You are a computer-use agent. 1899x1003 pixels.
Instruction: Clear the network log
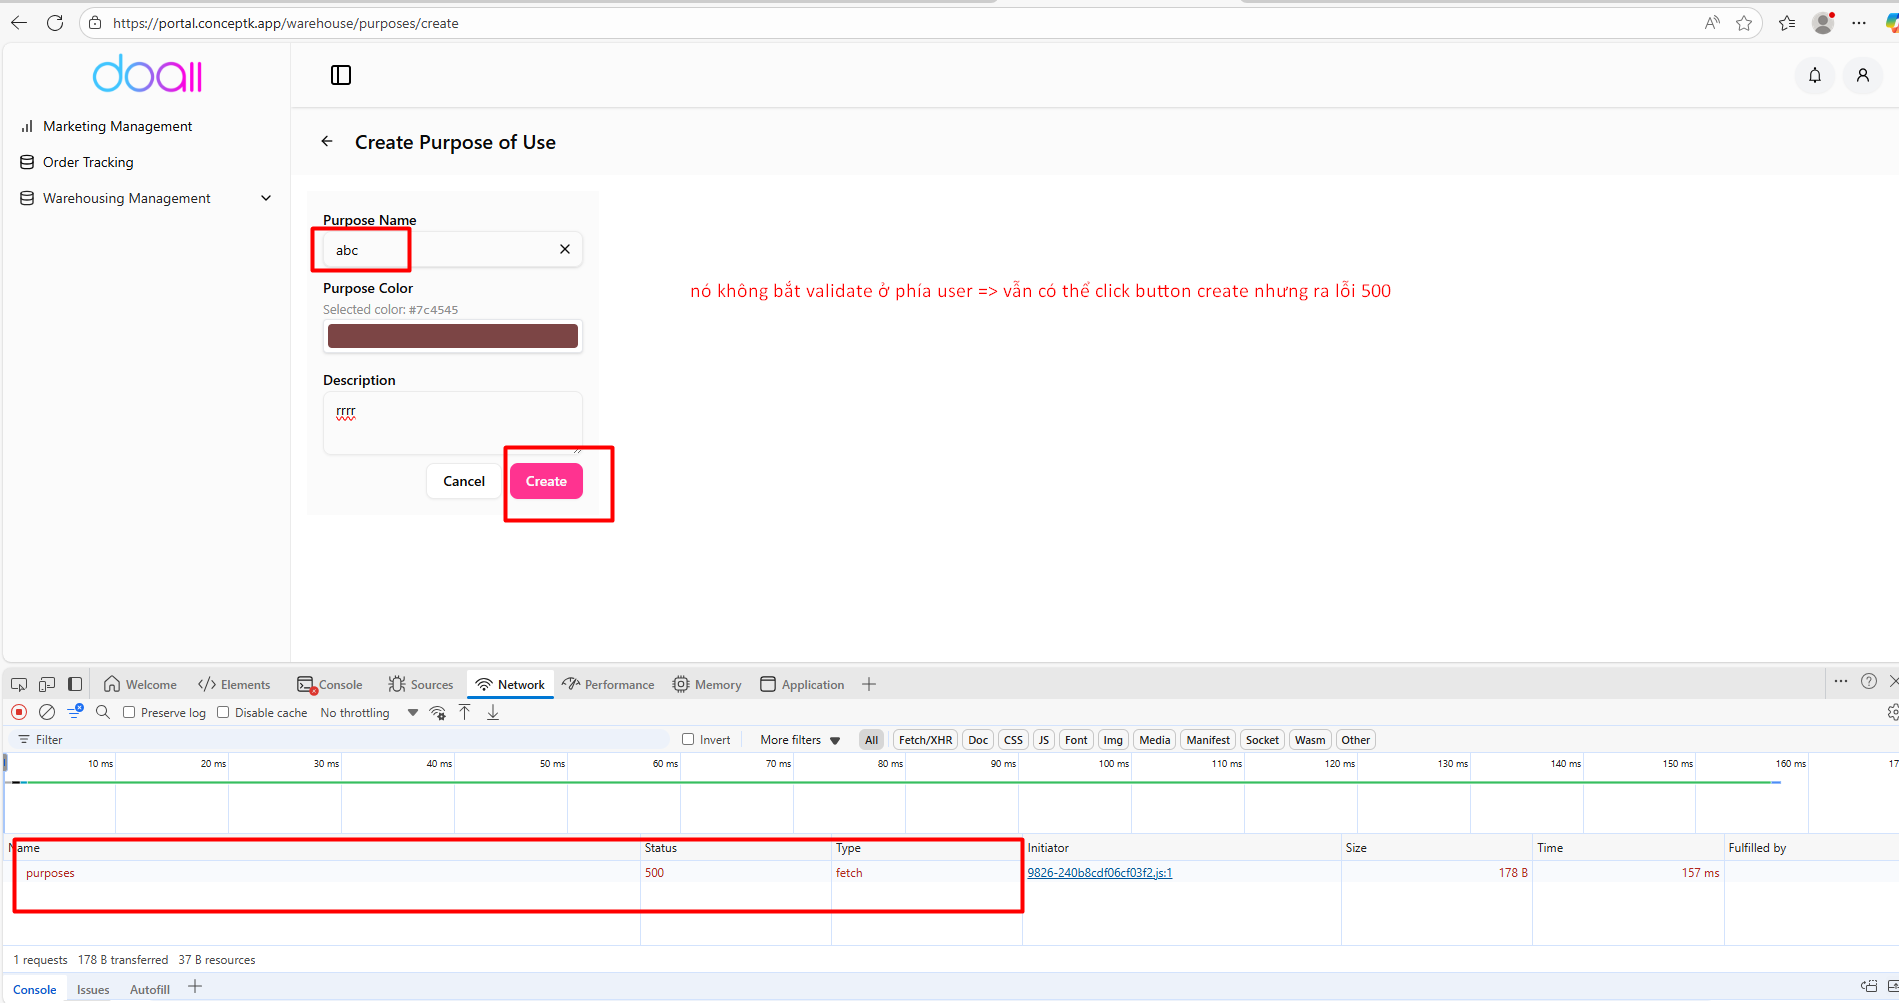coord(47,712)
